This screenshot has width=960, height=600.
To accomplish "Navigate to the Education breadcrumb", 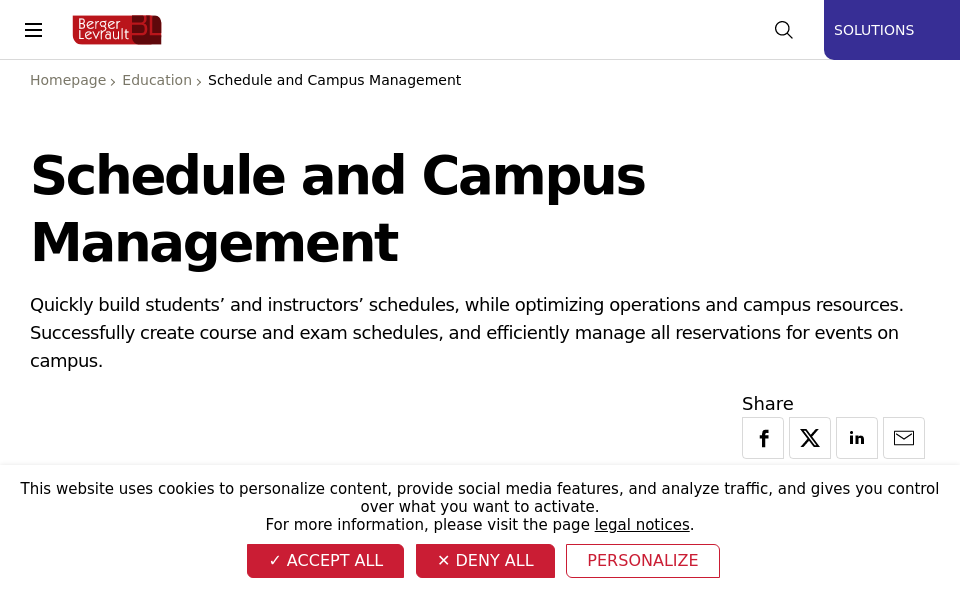I will coord(157,80).
